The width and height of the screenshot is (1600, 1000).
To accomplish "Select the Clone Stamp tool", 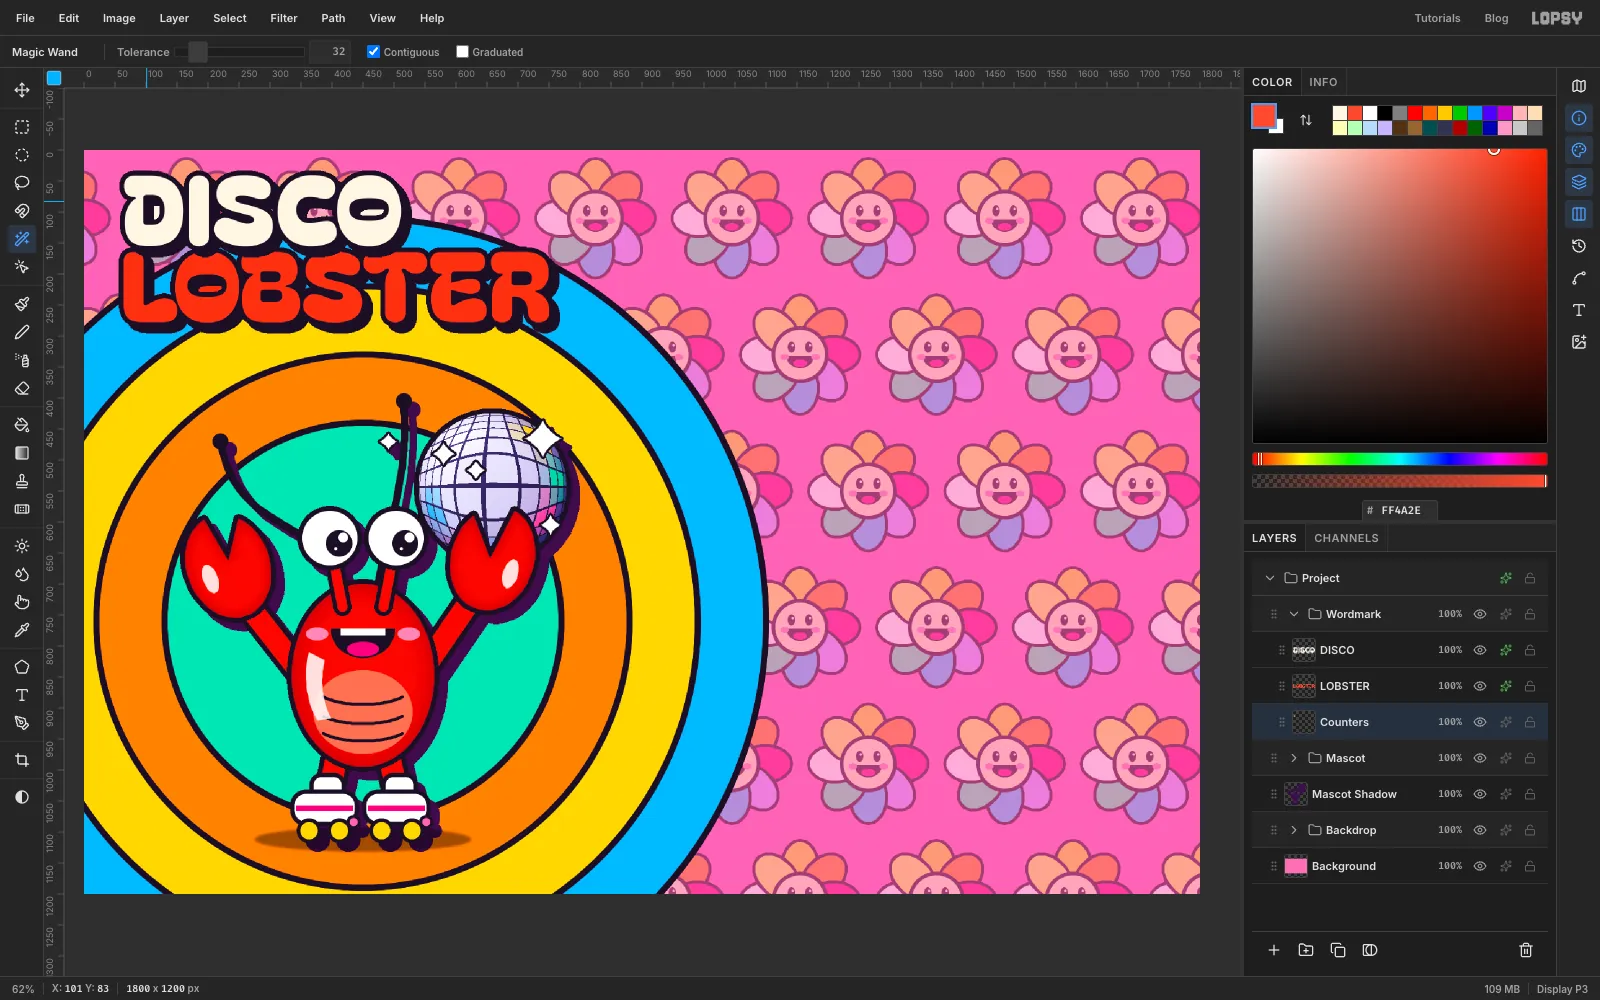I will click(x=22, y=481).
